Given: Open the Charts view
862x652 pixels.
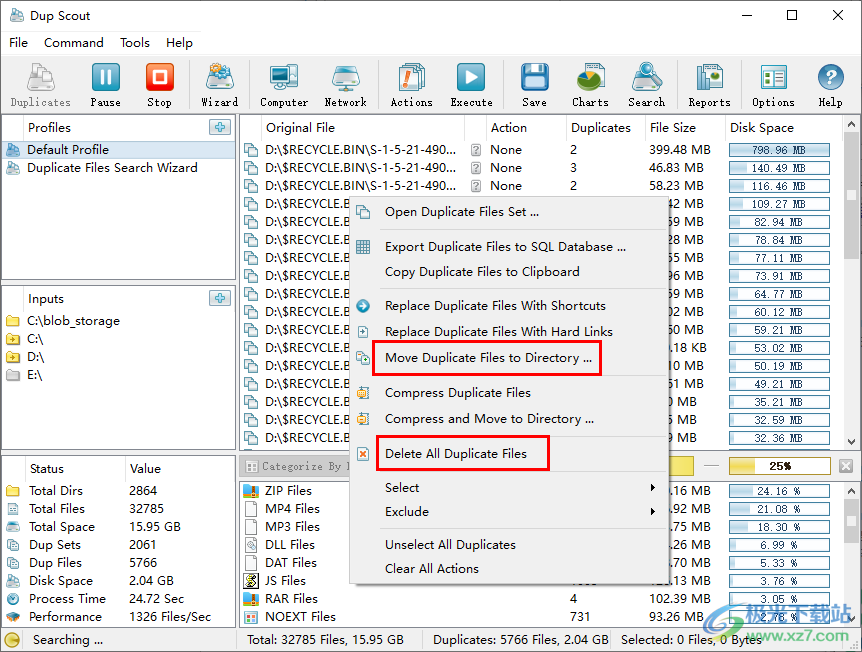Looking at the screenshot, I should (x=590, y=85).
